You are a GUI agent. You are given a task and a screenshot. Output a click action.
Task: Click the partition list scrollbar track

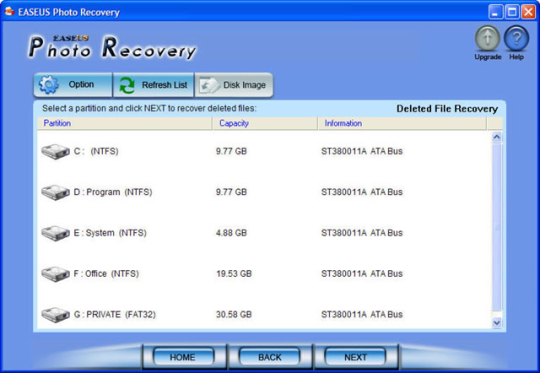[497, 227]
